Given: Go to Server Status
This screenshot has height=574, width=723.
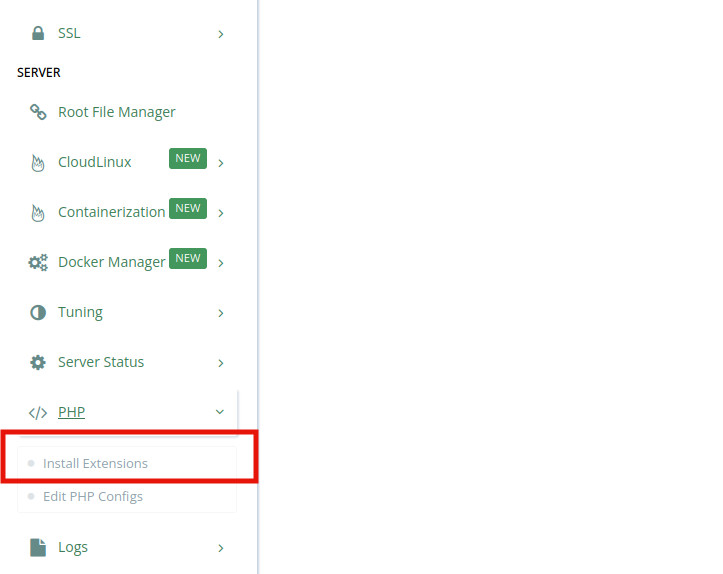Looking at the screenshot, I should click(x=101, y=362).
